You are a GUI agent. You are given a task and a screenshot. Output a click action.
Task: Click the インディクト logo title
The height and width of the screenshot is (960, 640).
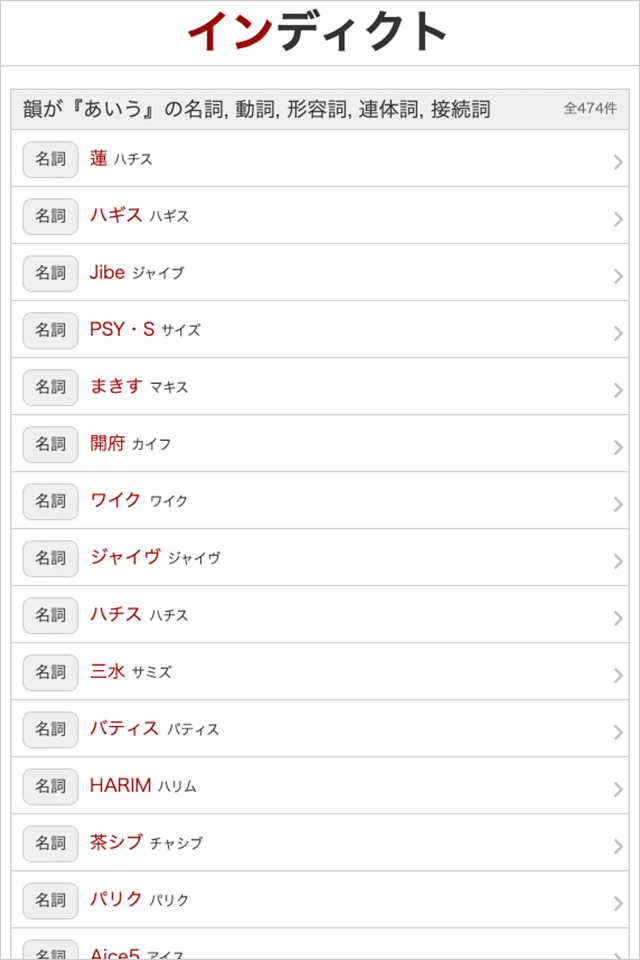318,32
